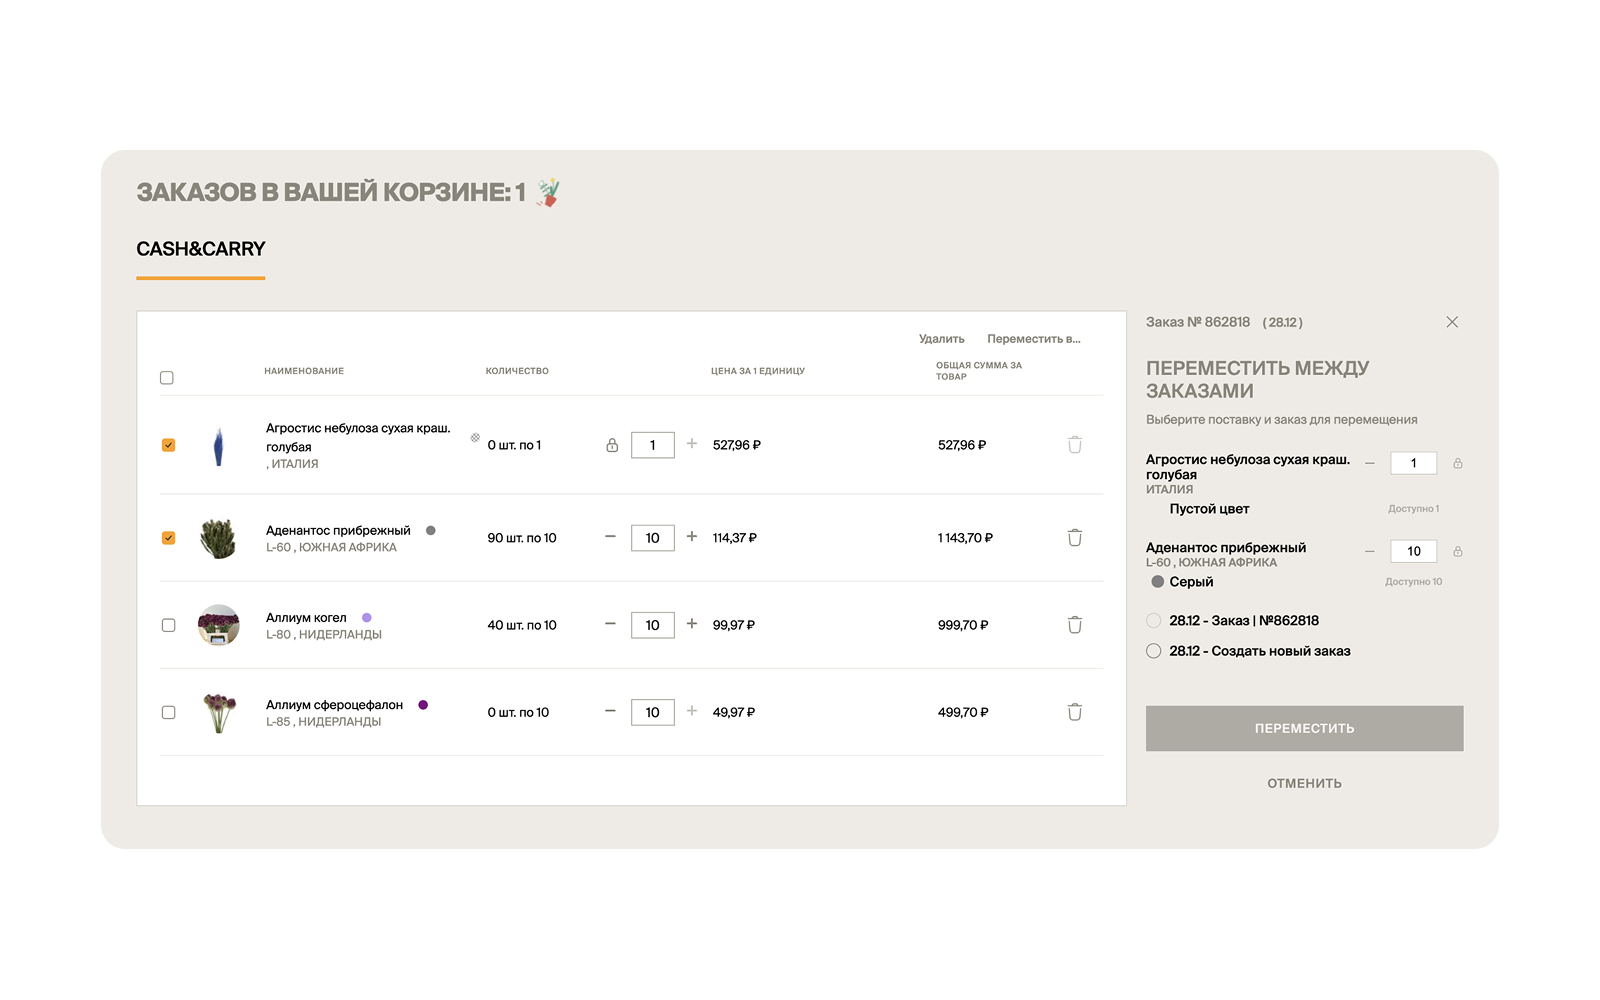Delete the Агростис небулоза row with trash icon
1600x1000 pixels.
(x=1074, y=445)
